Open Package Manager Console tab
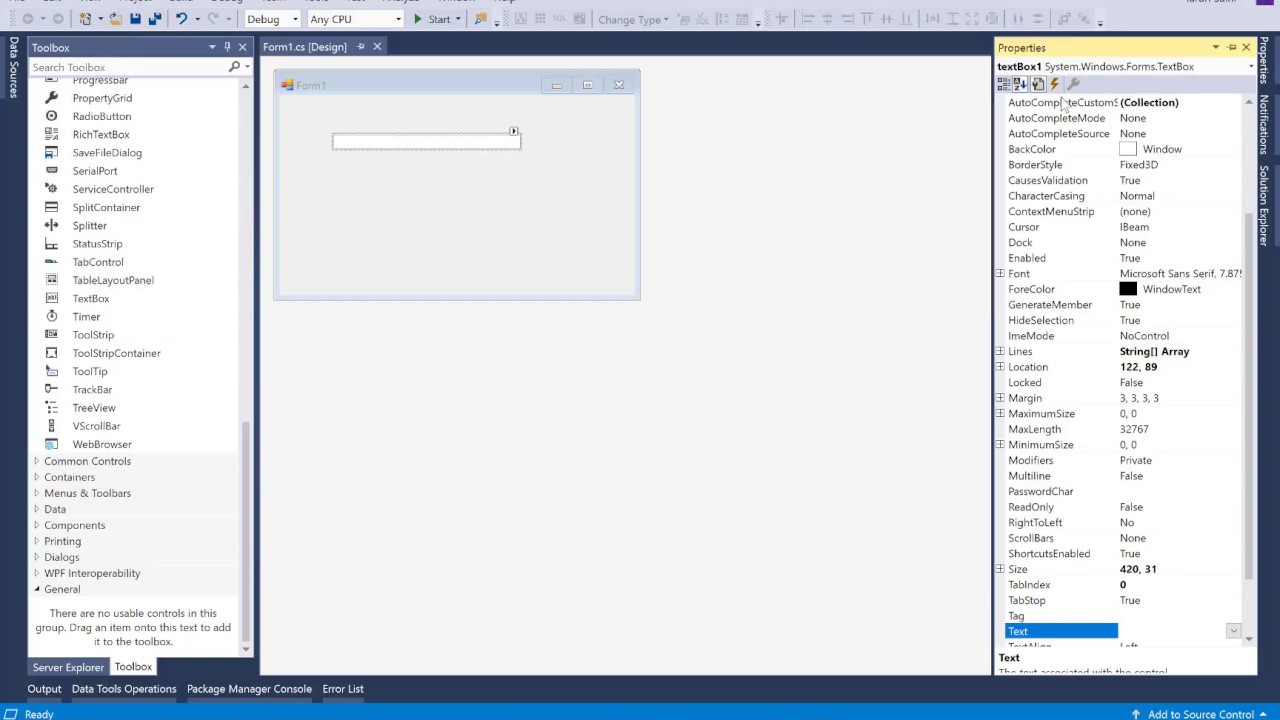 (249, 689)
